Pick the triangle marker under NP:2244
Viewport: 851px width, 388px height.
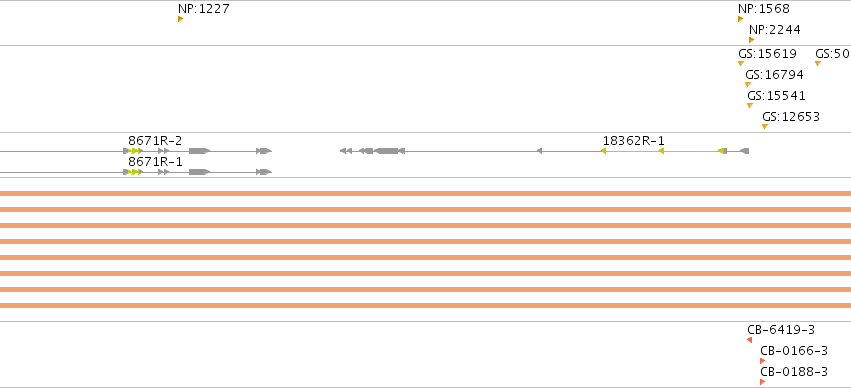(751, 40)
